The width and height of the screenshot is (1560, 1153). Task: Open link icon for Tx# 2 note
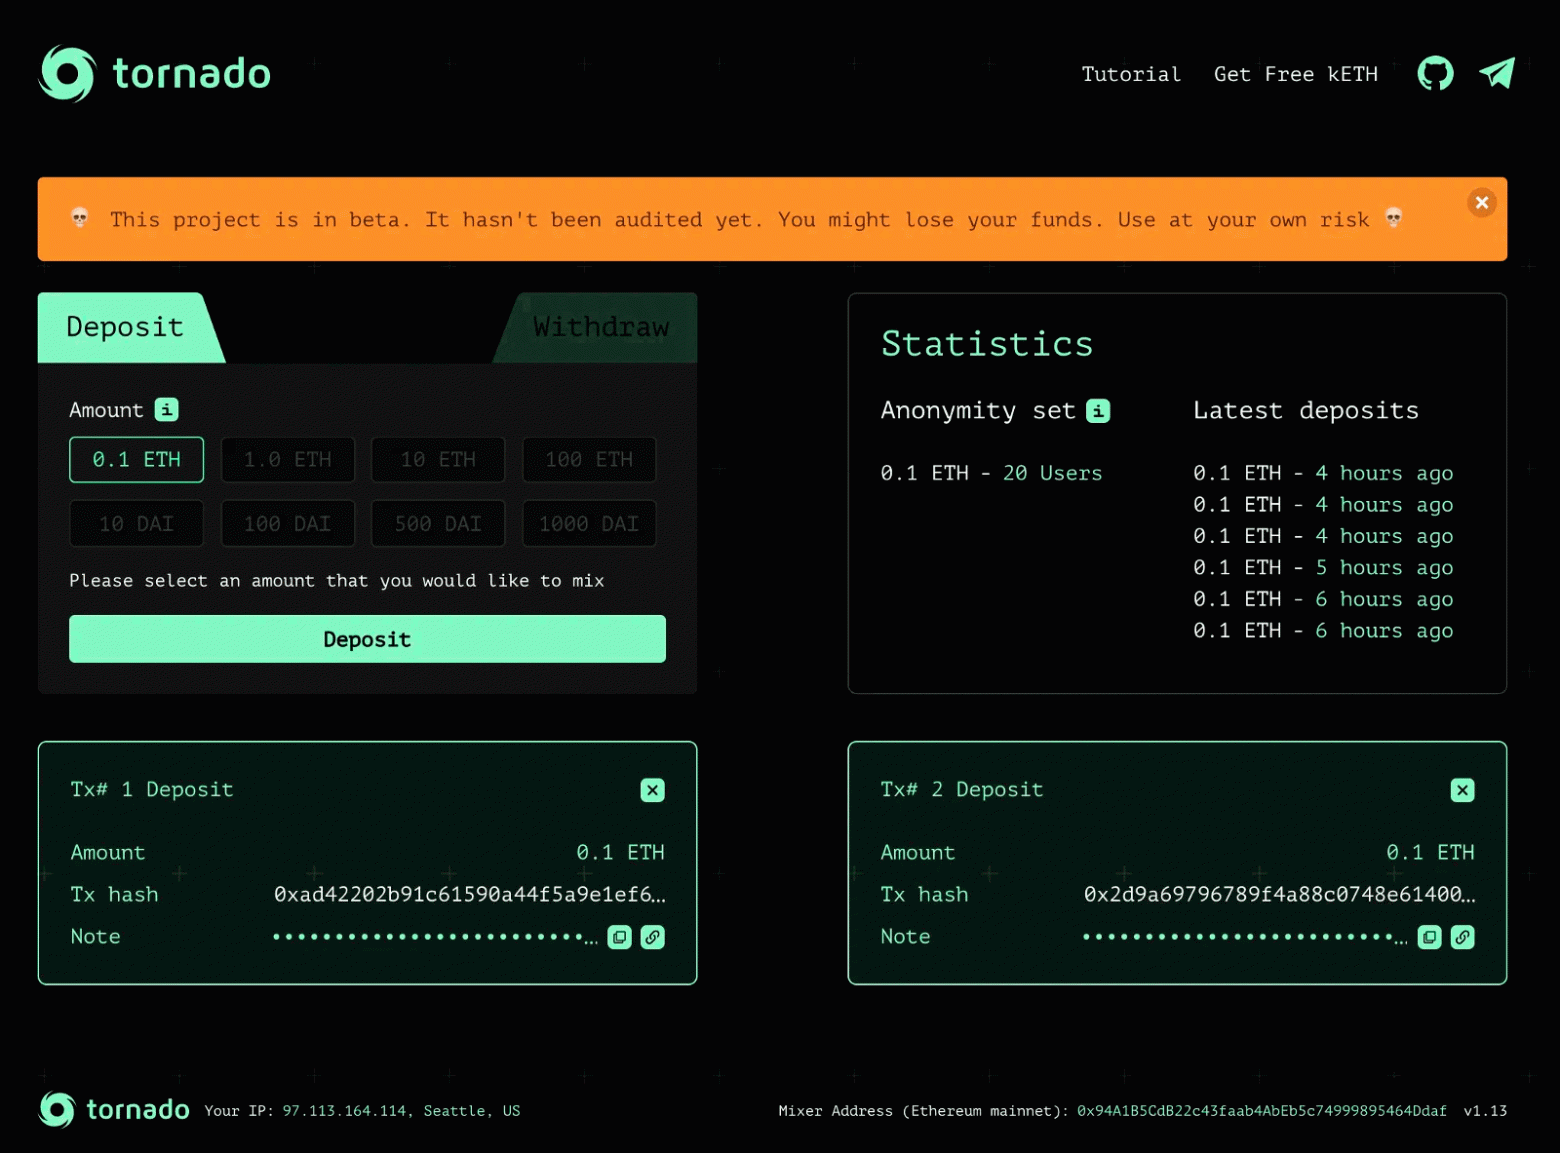pyautogui.click(x=1463, y=937)
